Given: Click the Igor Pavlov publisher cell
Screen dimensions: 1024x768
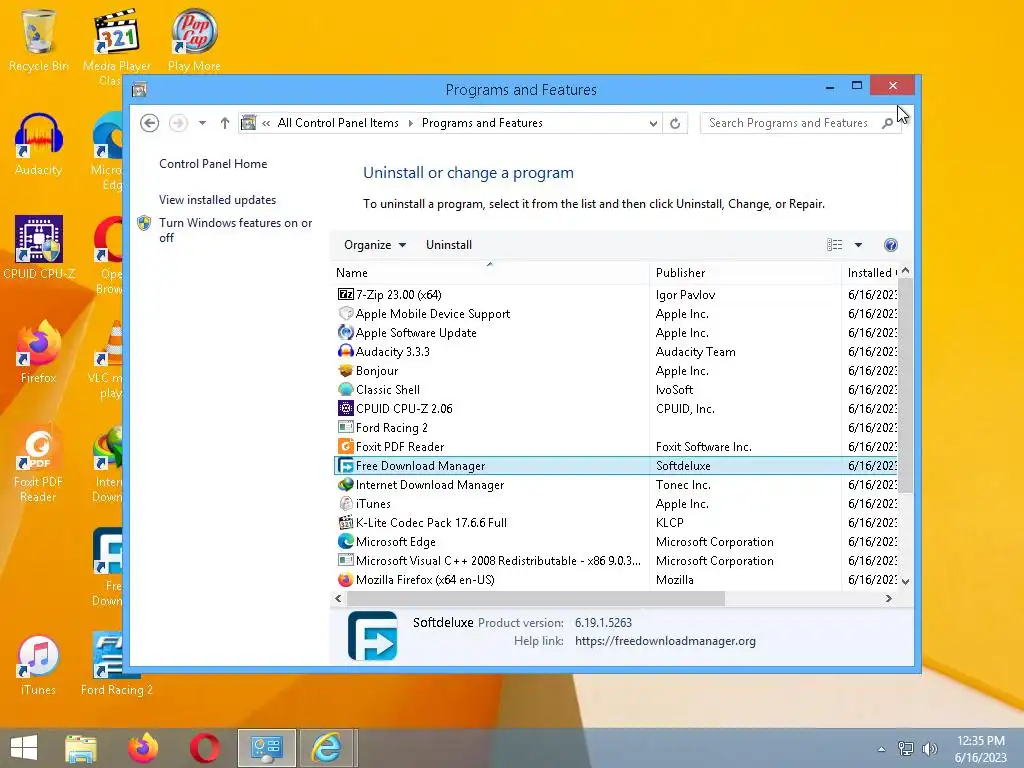Looking at the screenshot, I should tap(685, 295).
